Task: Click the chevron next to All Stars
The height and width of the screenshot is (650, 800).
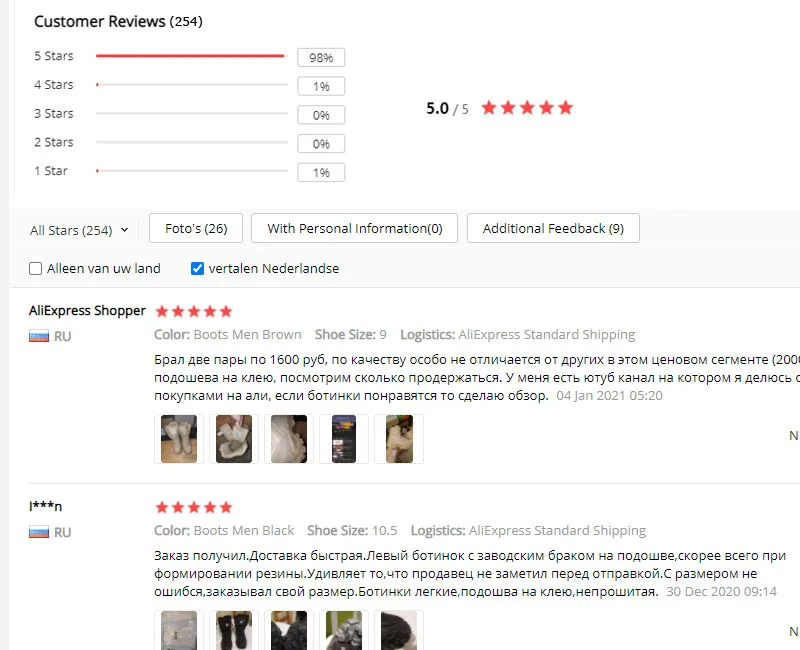Action: [x=124, y=230]
